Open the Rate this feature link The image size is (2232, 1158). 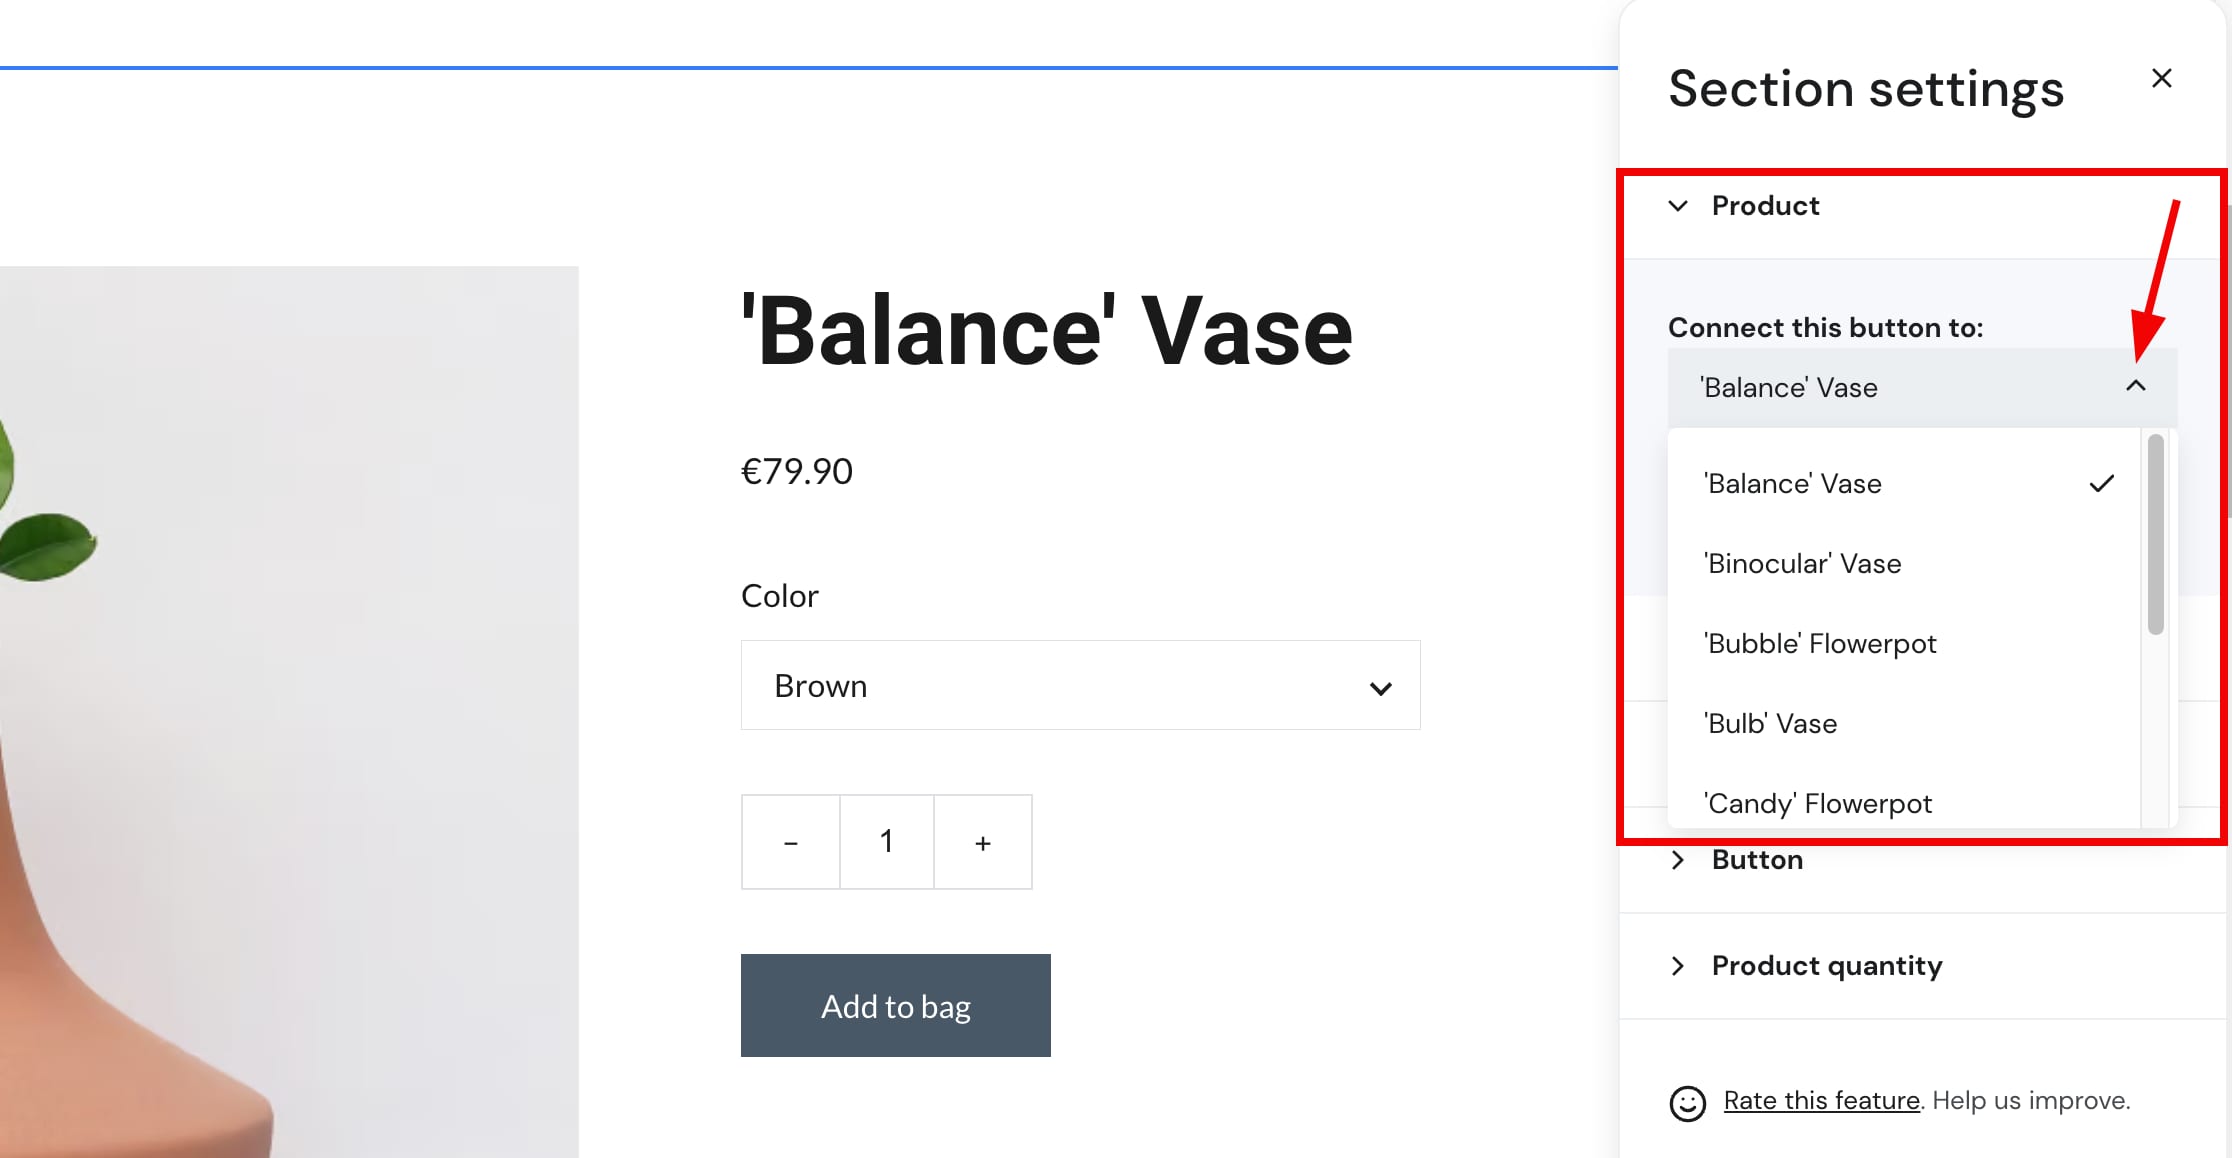(x=1820, y=1100)
